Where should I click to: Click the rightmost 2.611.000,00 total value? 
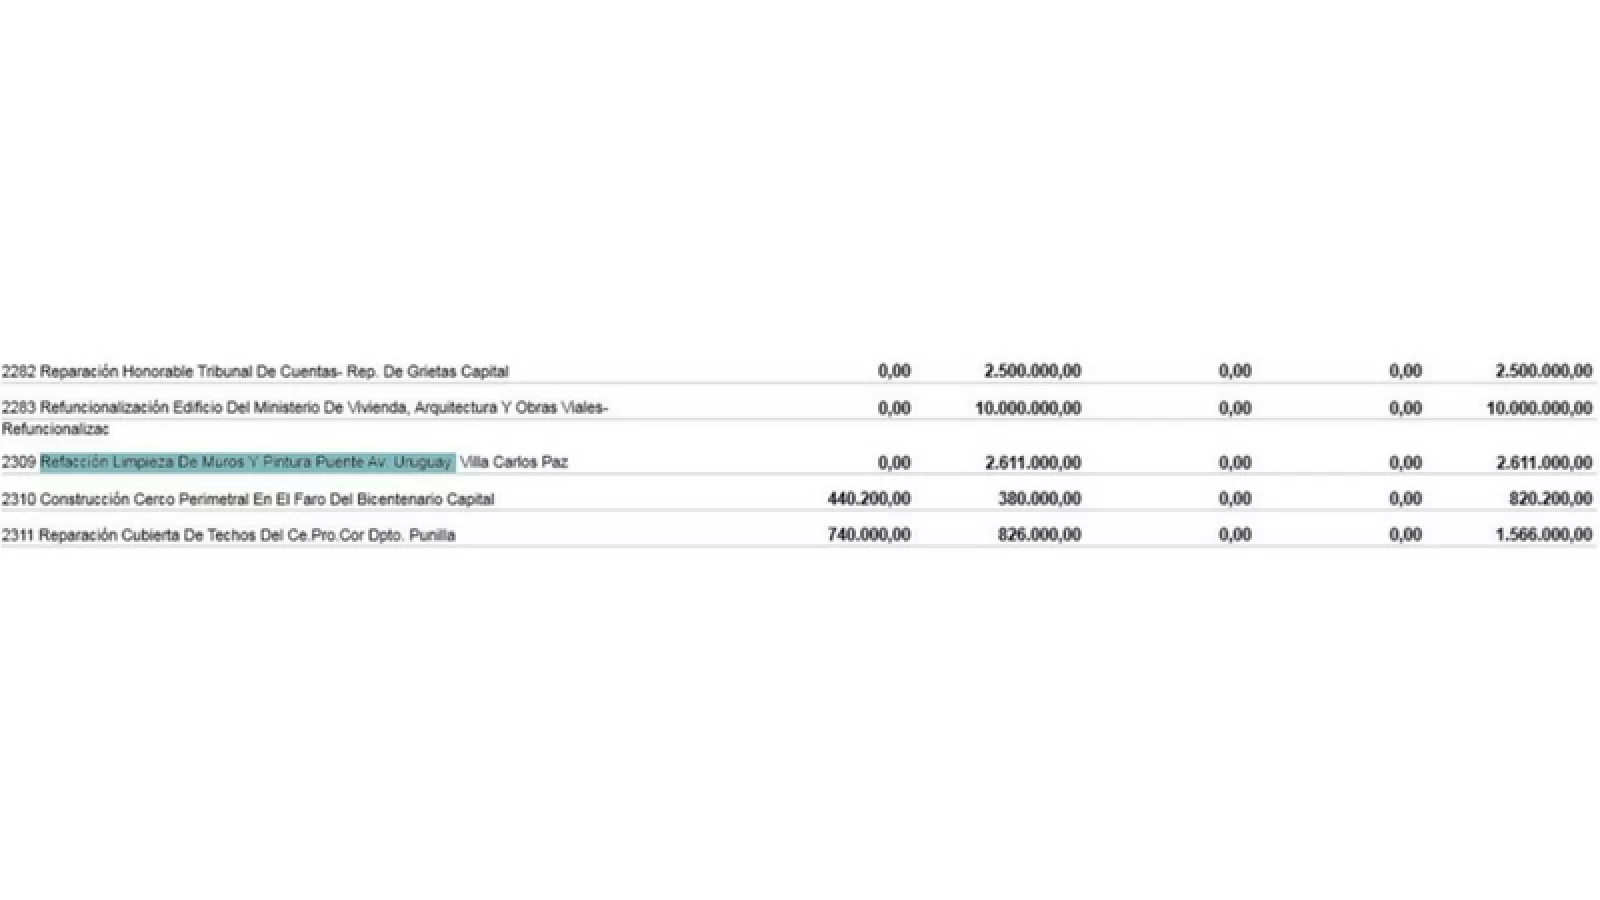pyautogui.click(x=1543, y=463)
